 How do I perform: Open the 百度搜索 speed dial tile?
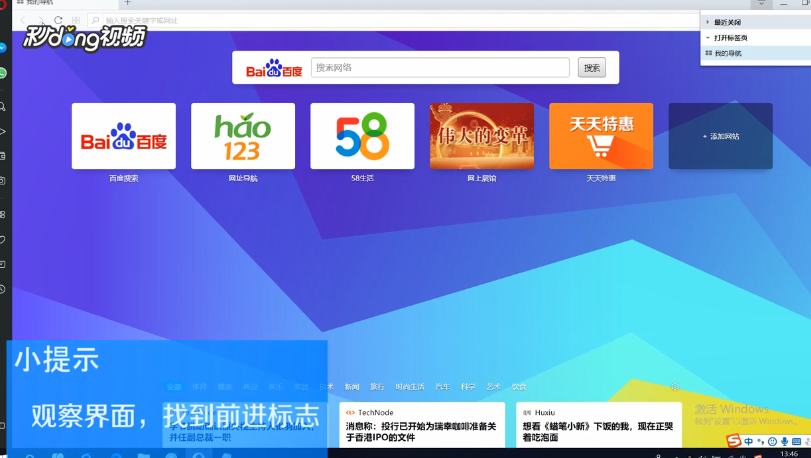pyautogui.click(x=124, y=136)
